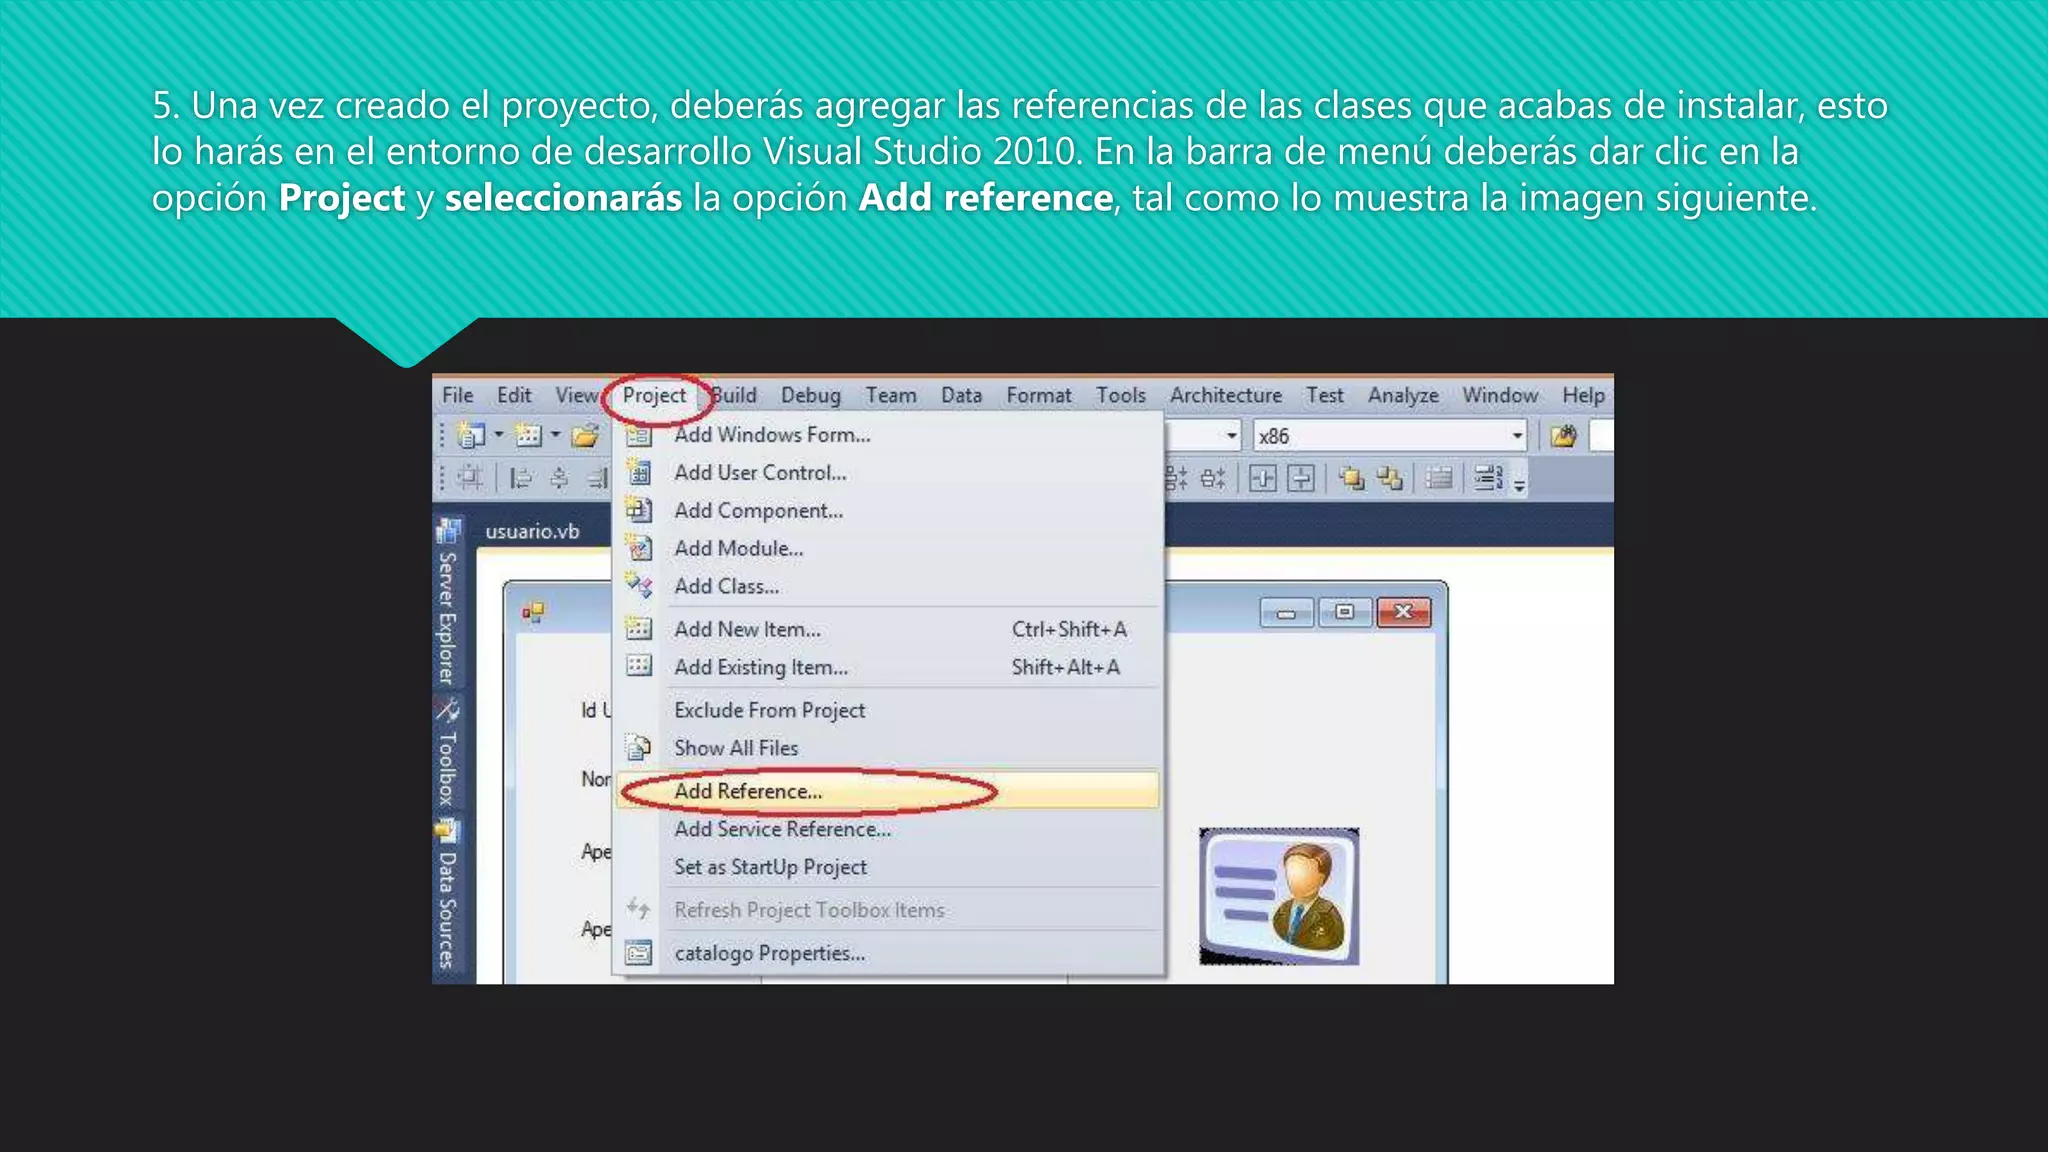Choose Add Component menu entry
The height and width of the screenshot is (1152, 2048).
(x=888, y=510)
